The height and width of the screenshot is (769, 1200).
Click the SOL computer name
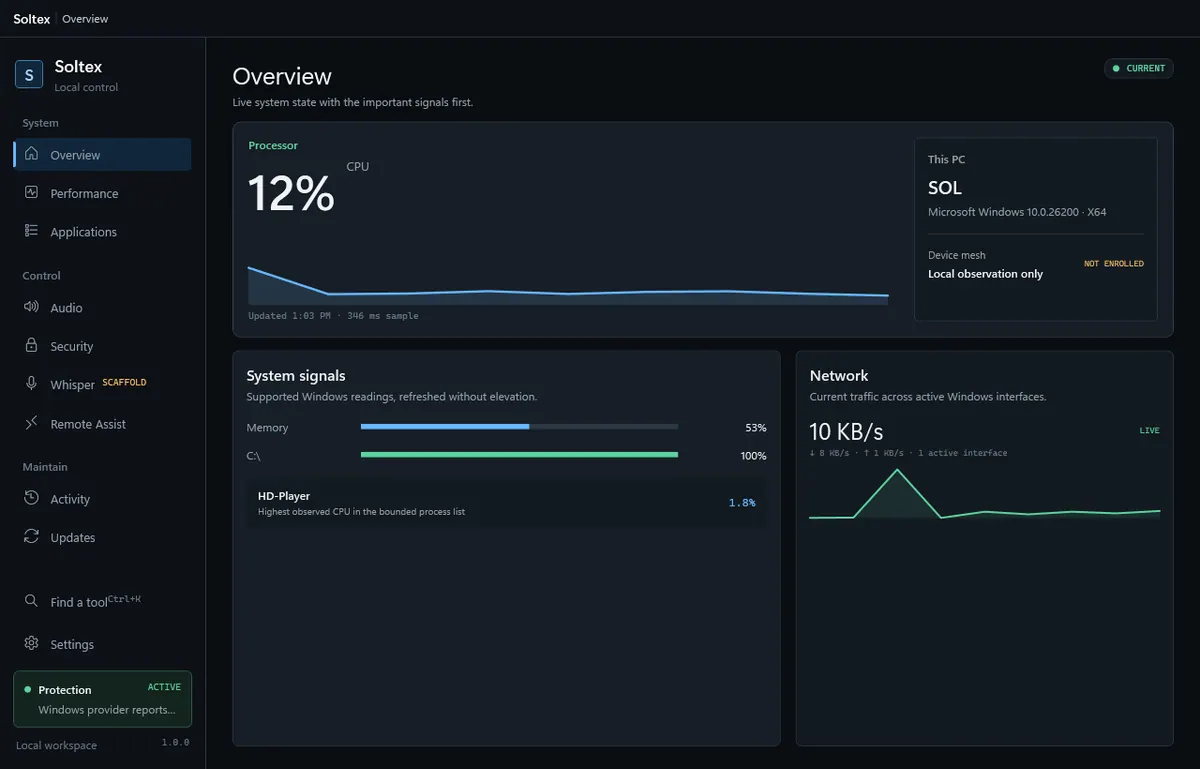pos(945,188)
